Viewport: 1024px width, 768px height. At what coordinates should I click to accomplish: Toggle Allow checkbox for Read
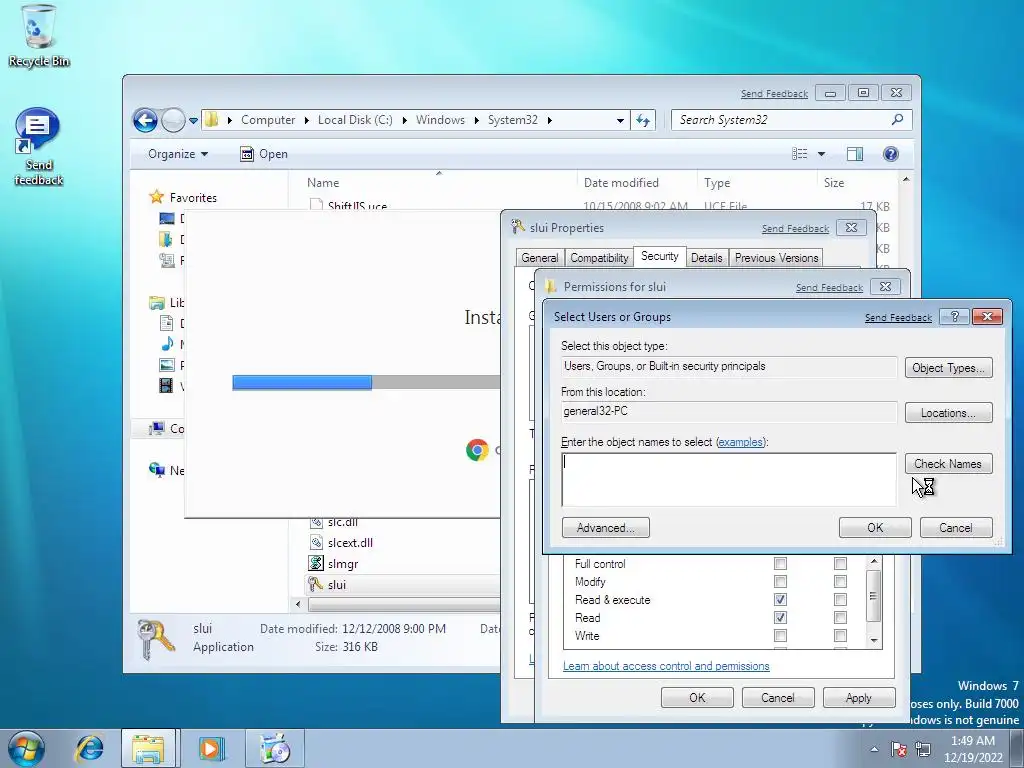pyautogui.click(x=780, y=617)
